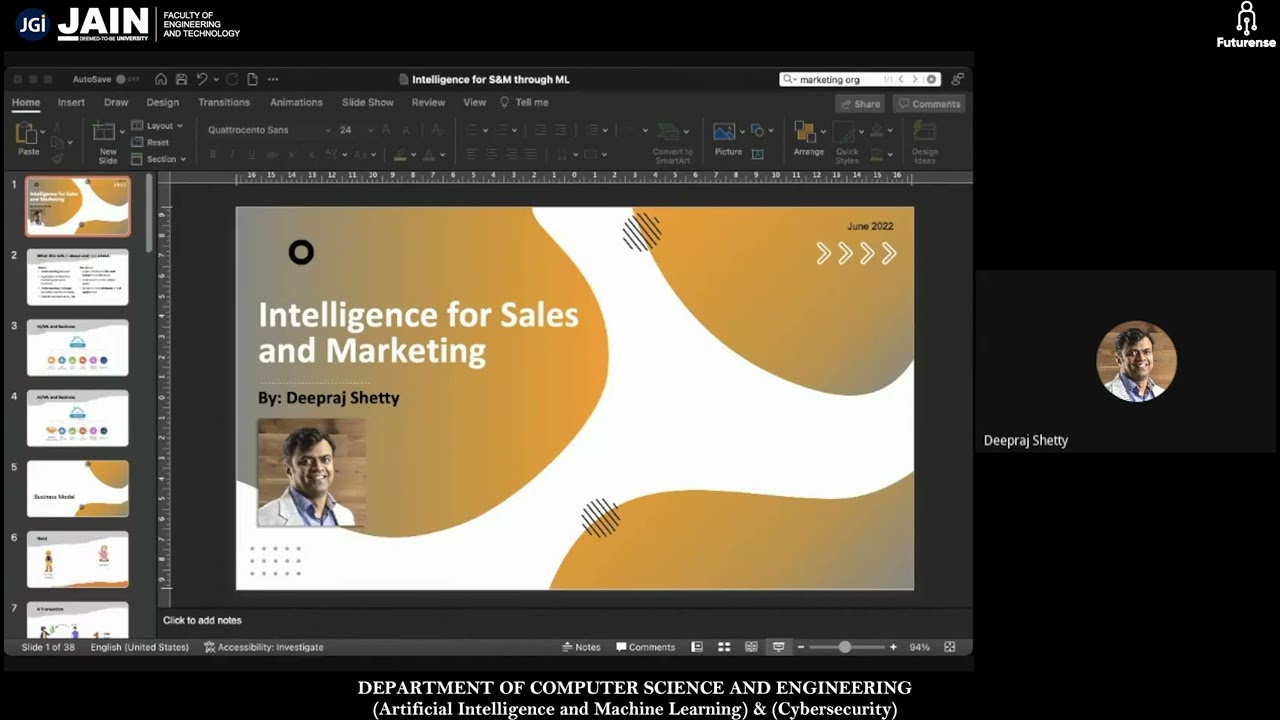Image resolution: width=1280 pixels, height=720 pixels.
Task: Toggle Bold formatting
Action: pos(212,154)
